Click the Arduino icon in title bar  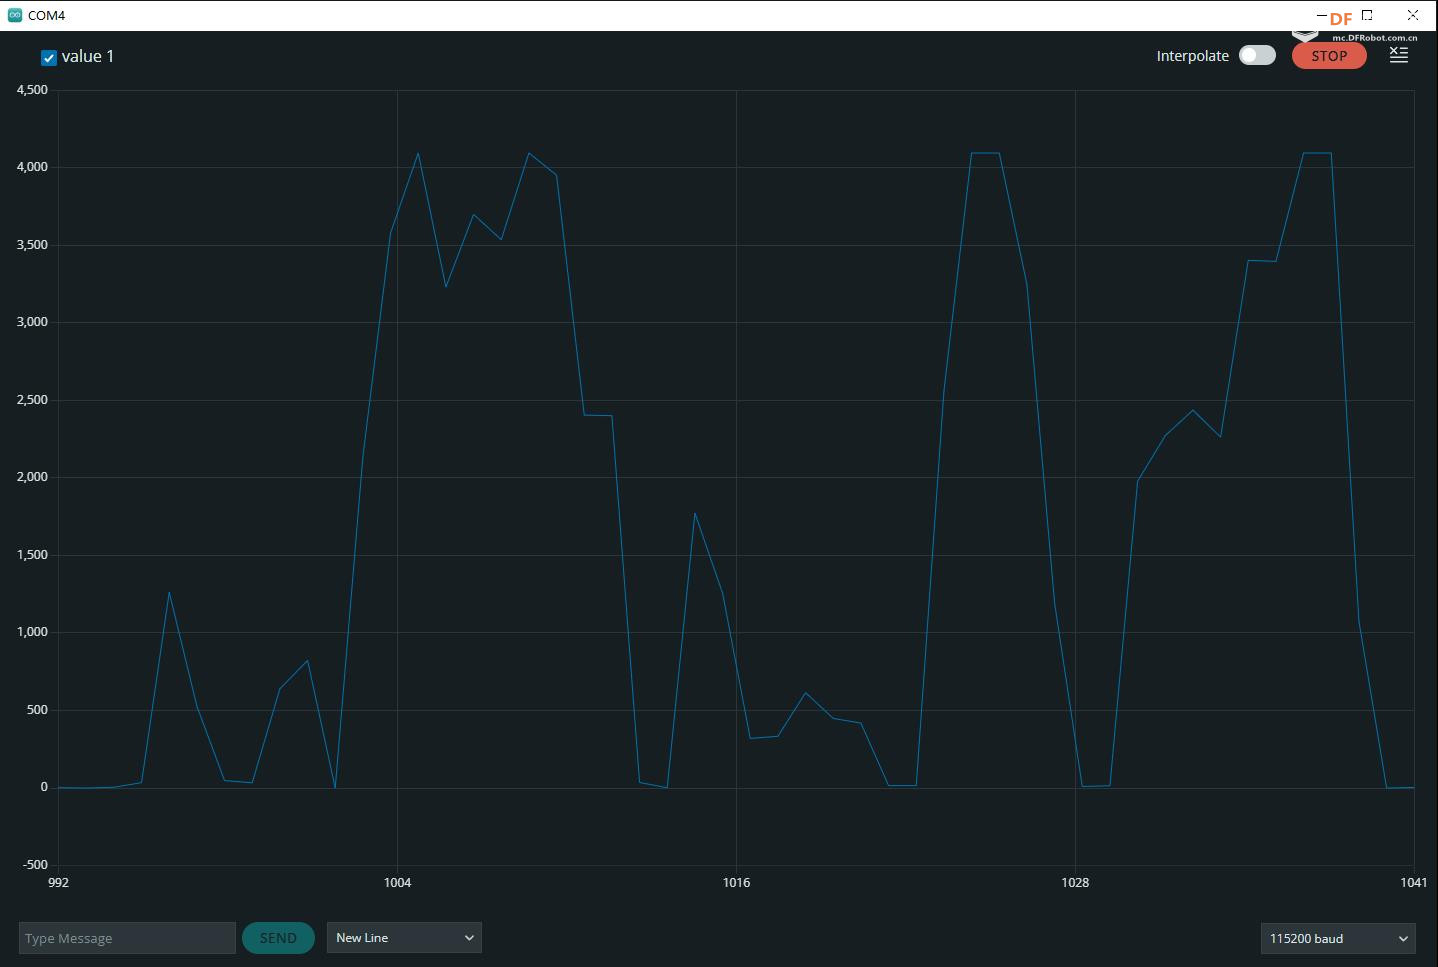14,15
